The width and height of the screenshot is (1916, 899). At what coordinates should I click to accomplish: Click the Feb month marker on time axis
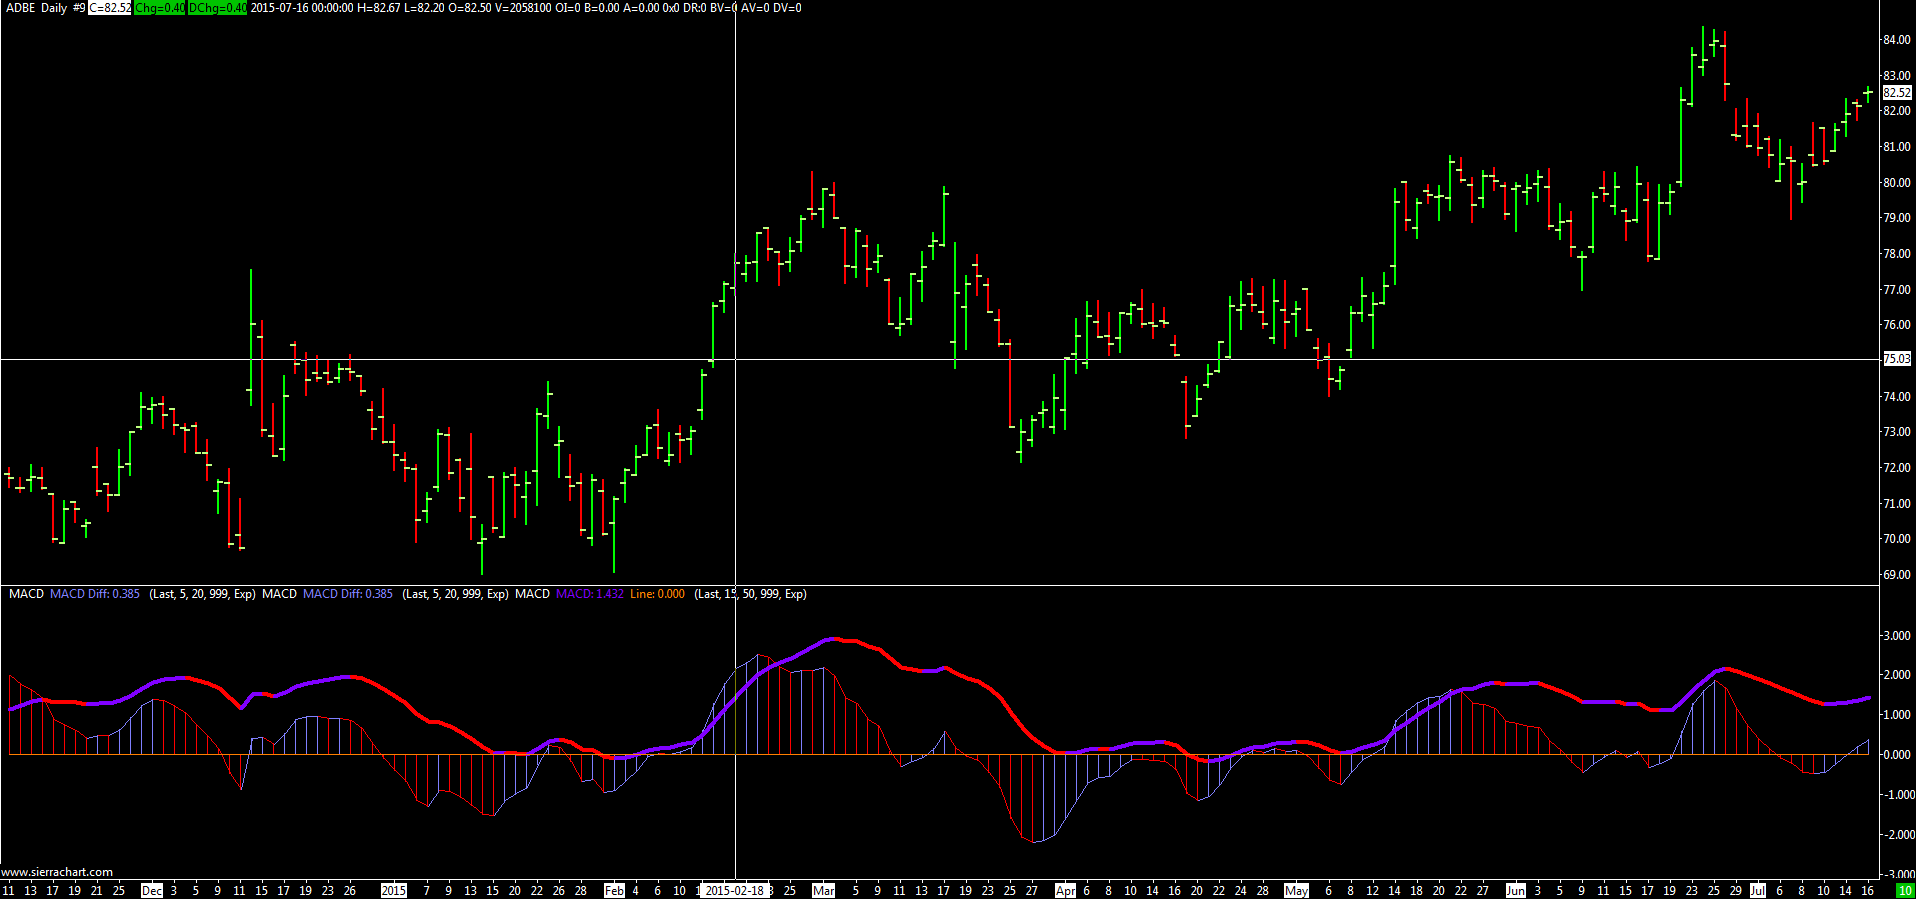[614, 891]
